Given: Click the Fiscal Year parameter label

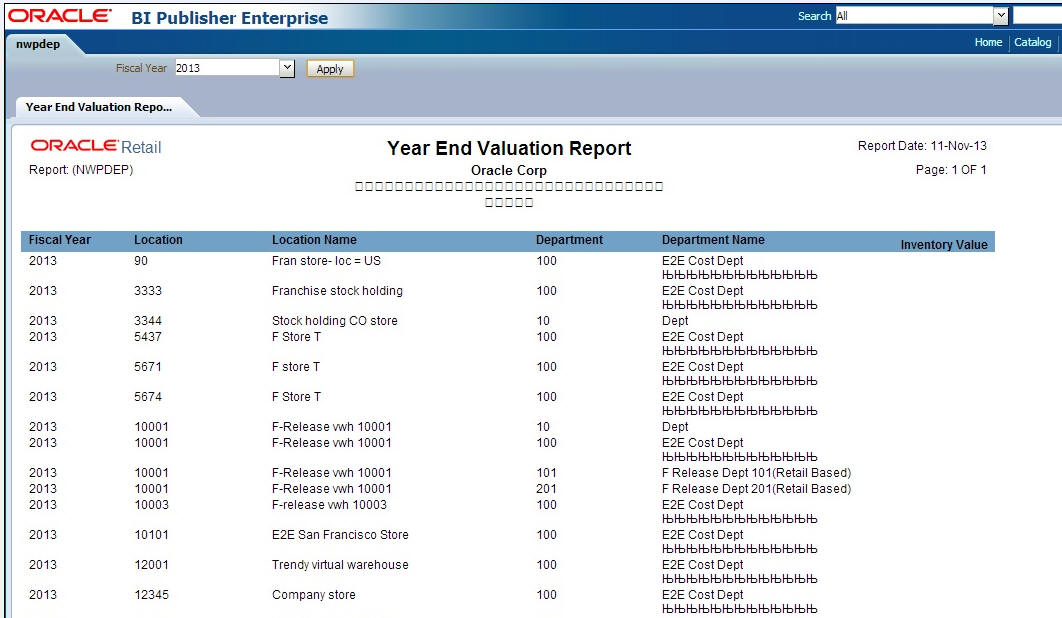Looking at the screenshot, I should [141, 68].
